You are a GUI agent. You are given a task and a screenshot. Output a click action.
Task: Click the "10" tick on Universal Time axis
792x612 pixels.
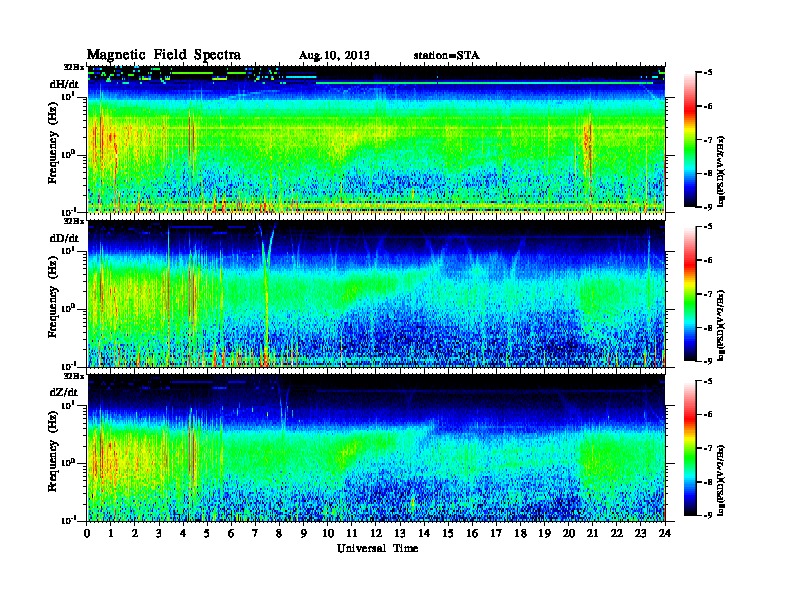tap(328, 533)
